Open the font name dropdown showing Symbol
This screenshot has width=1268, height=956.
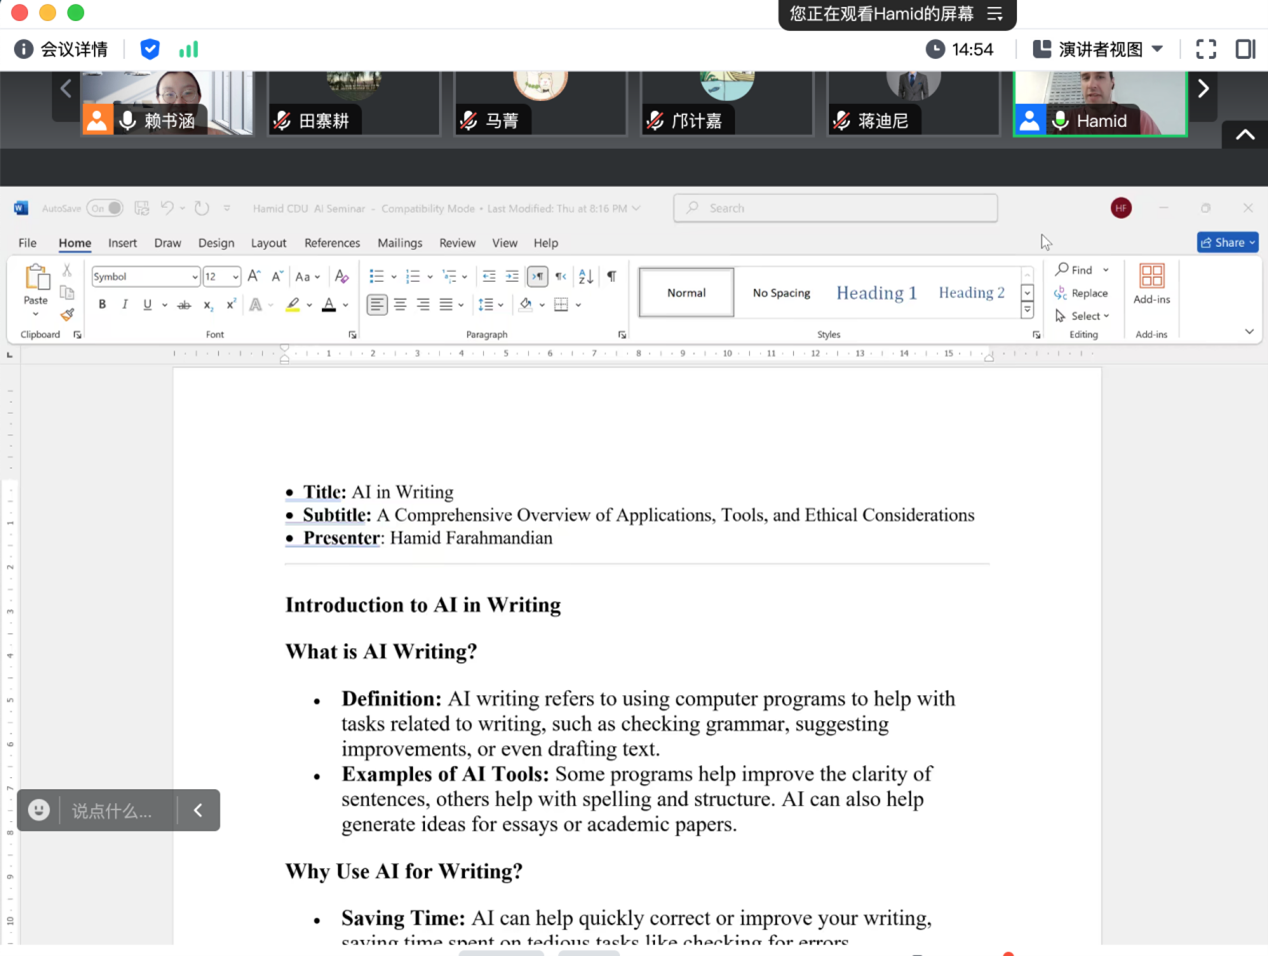coord(194,277)
